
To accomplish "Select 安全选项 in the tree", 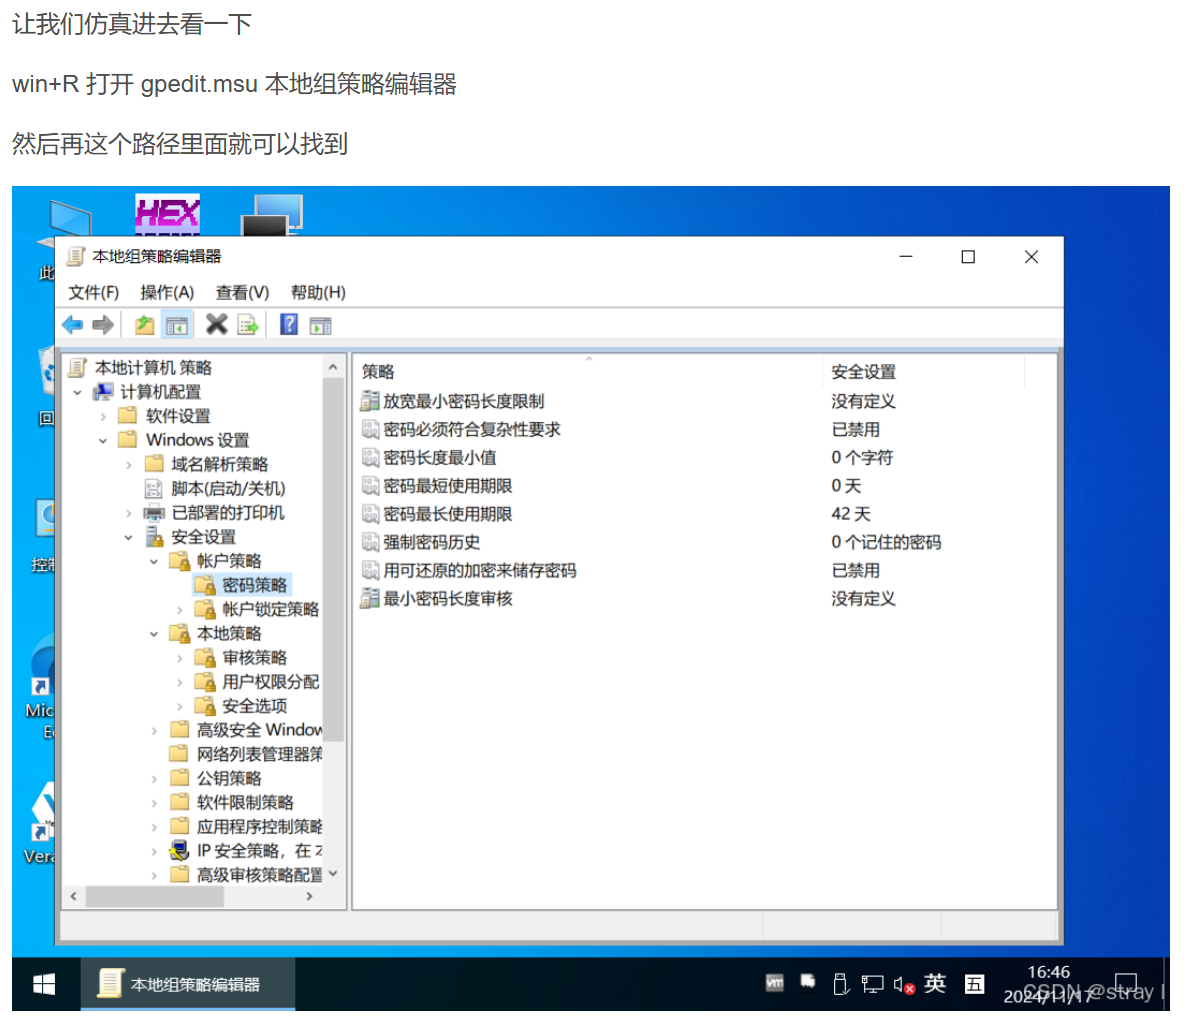I will click(x=254, y=706).
